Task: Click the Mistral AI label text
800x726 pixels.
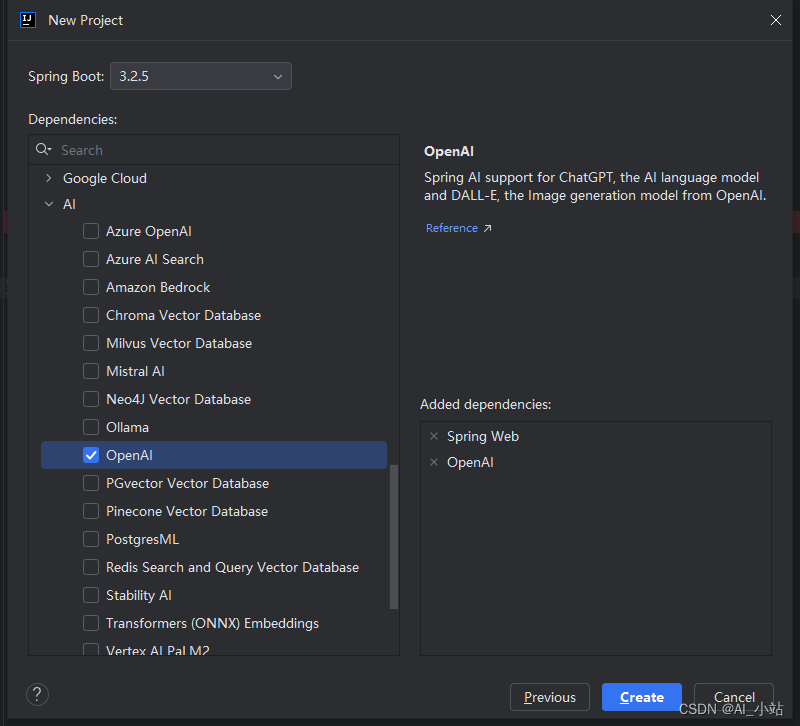Action: pos(135,371)
